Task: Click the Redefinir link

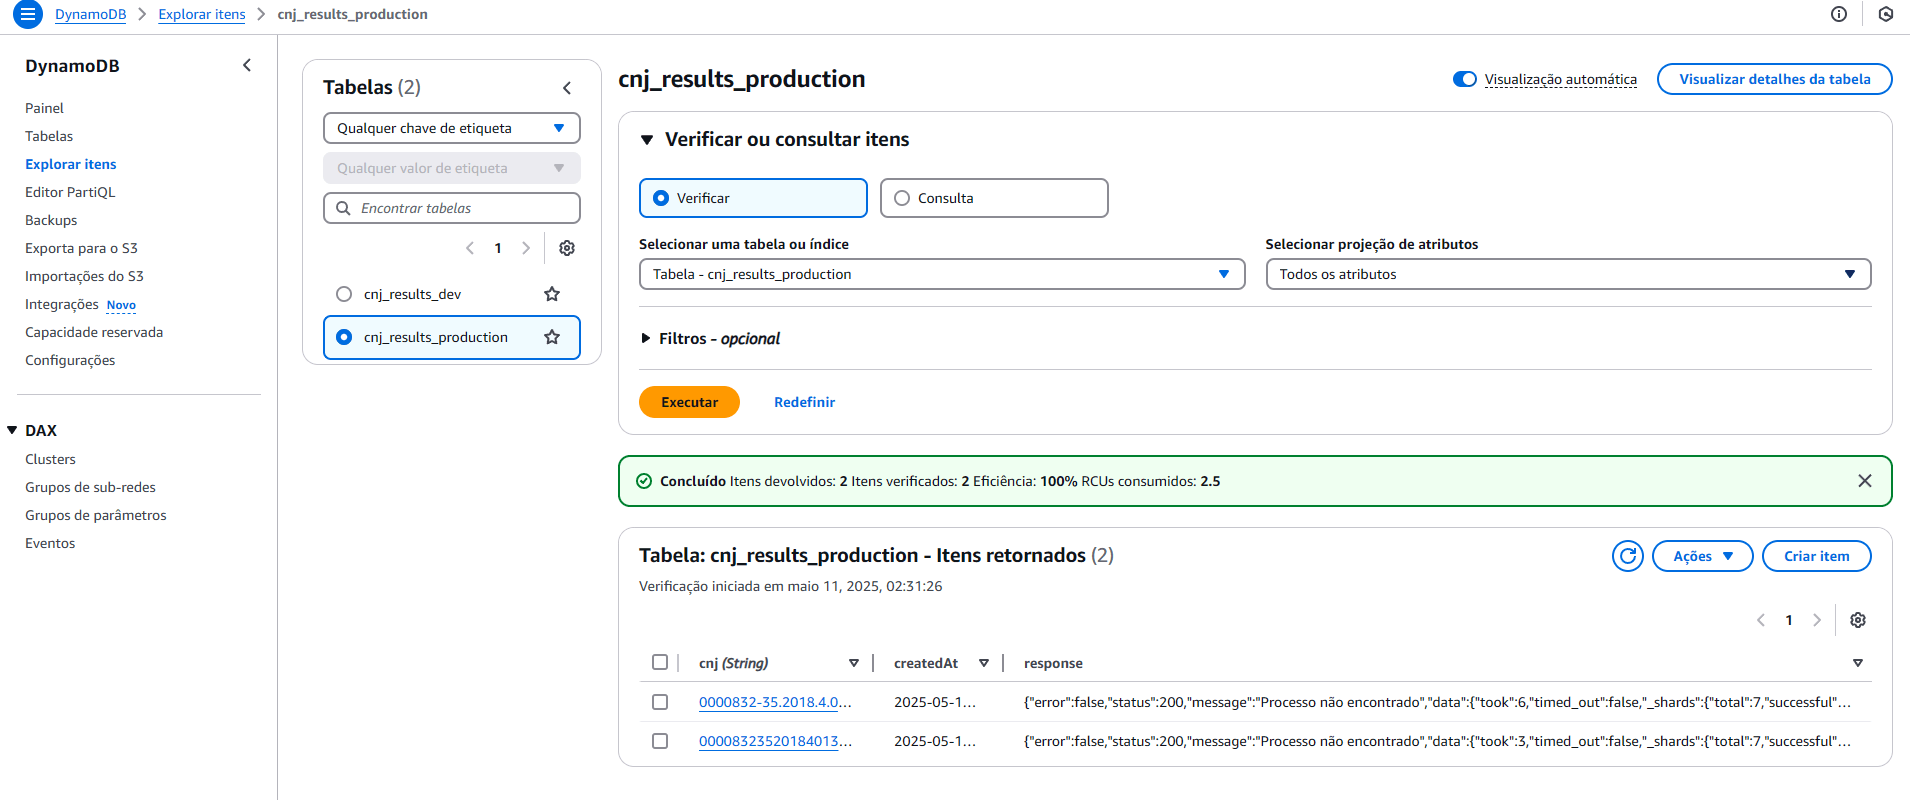Action: pyautogui.click(x=804, y=402)
